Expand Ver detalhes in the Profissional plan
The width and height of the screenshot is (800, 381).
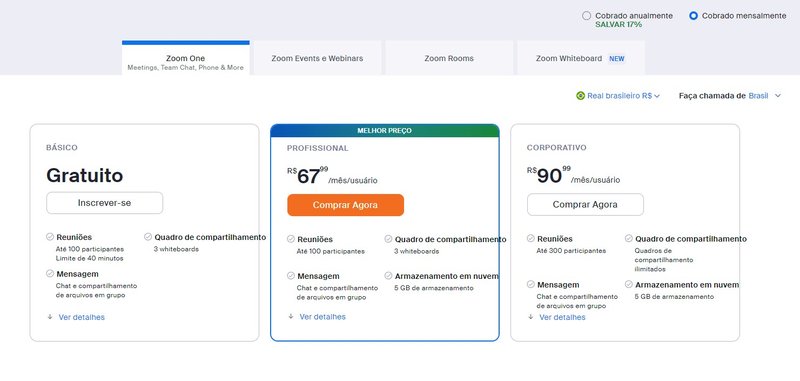(x=322, y=317)
